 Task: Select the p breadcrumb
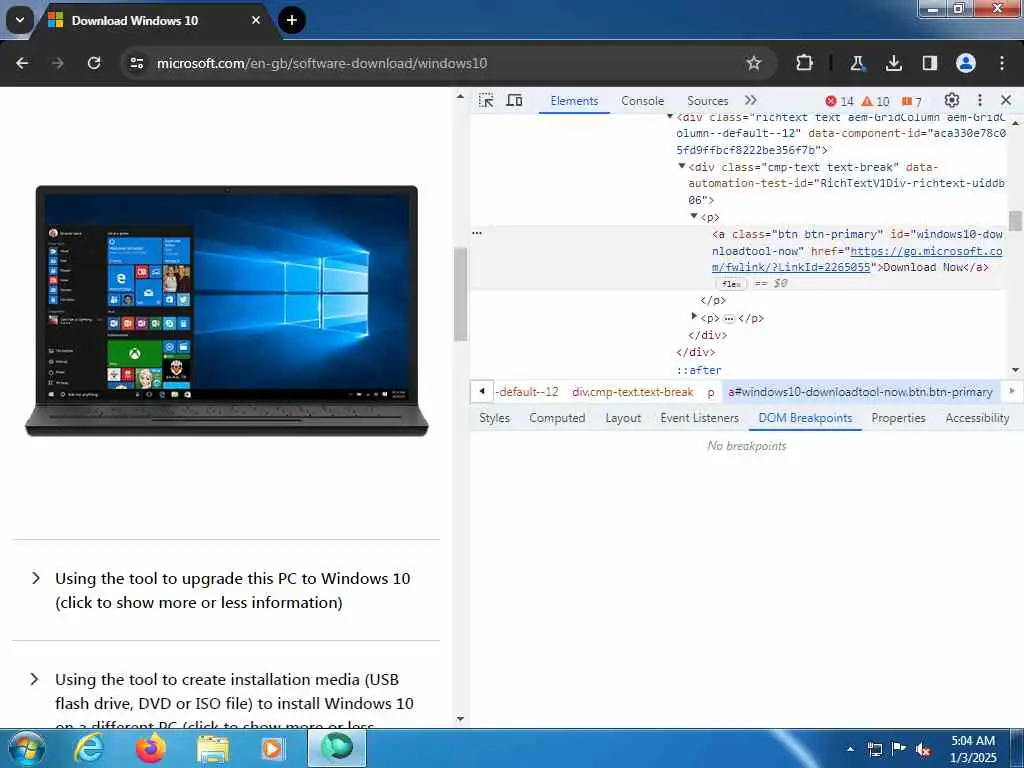[711, 392]
